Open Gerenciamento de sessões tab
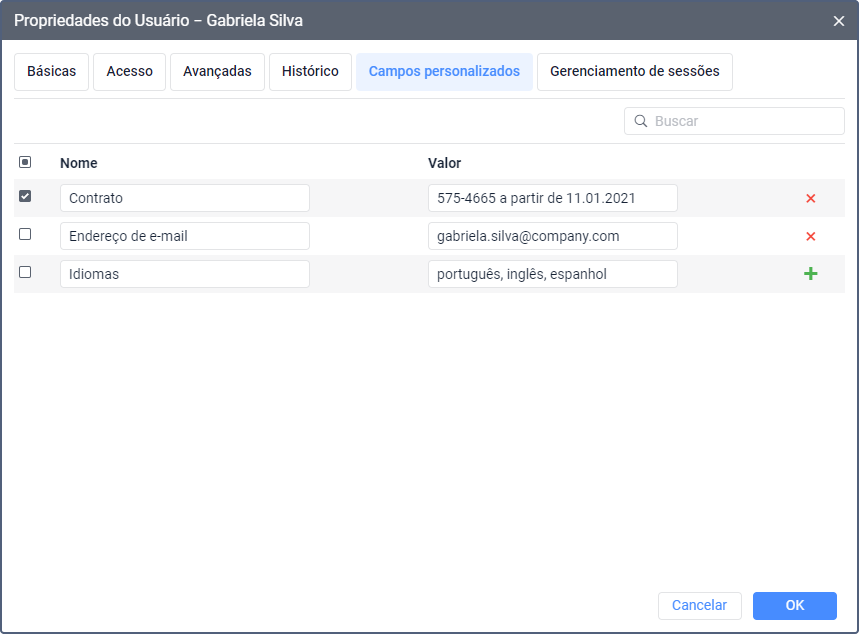Screen dimensions: 859x634 (634, 72)
